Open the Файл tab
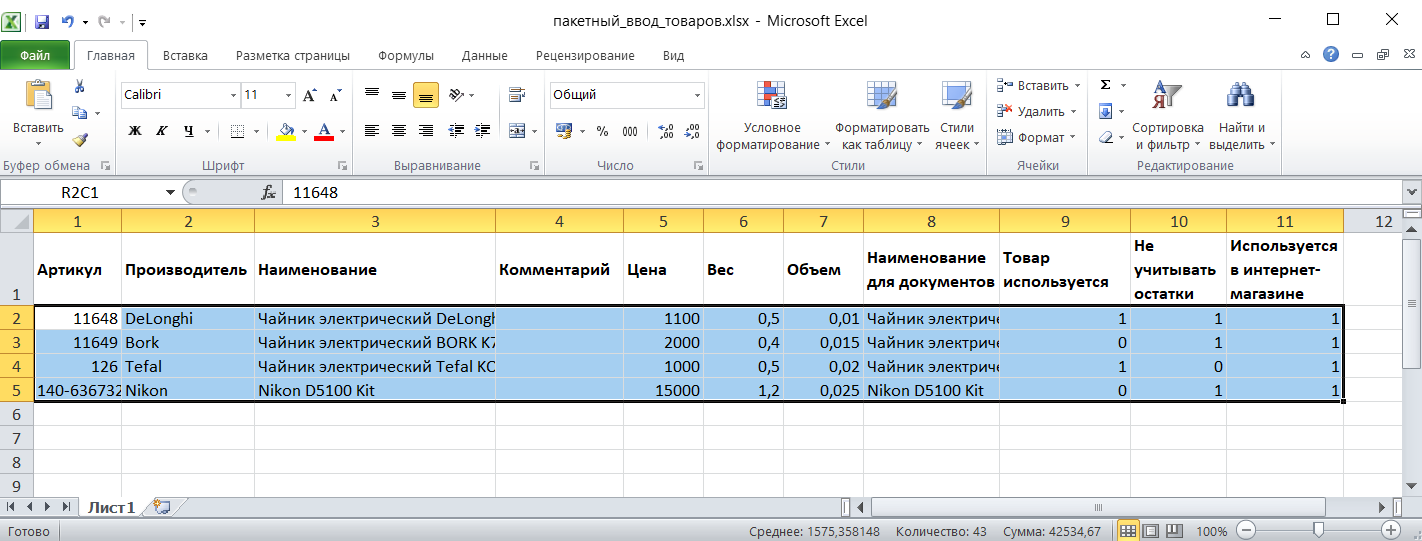The width and height of the screenshot is (1422, 541). click(x=35, y=55)
